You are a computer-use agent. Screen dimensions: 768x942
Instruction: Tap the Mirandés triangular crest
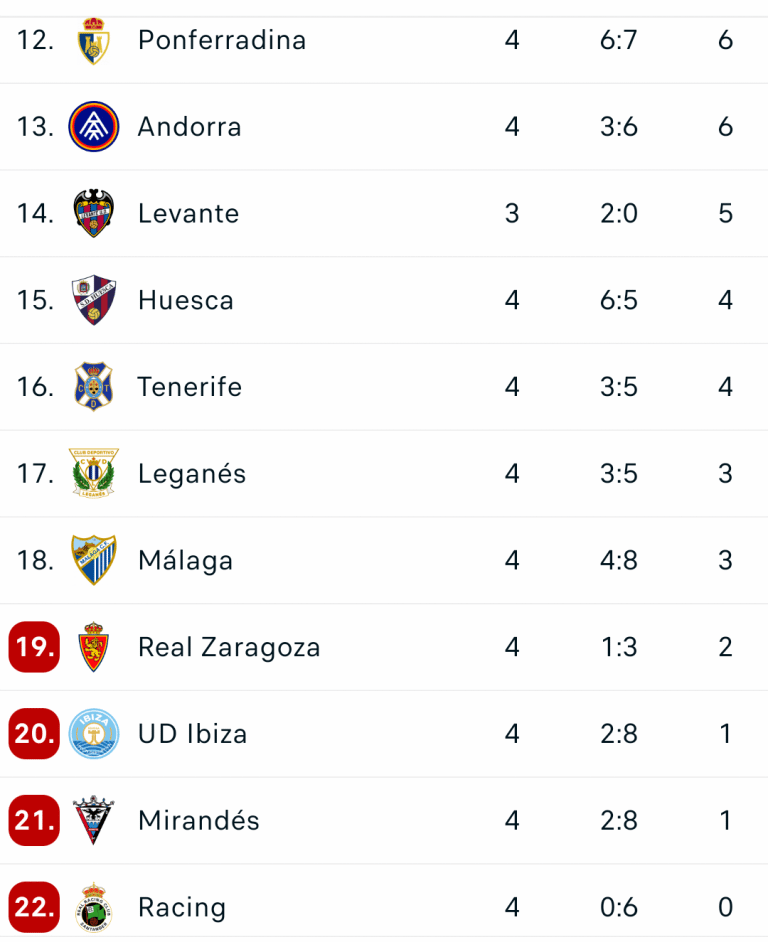94,820
